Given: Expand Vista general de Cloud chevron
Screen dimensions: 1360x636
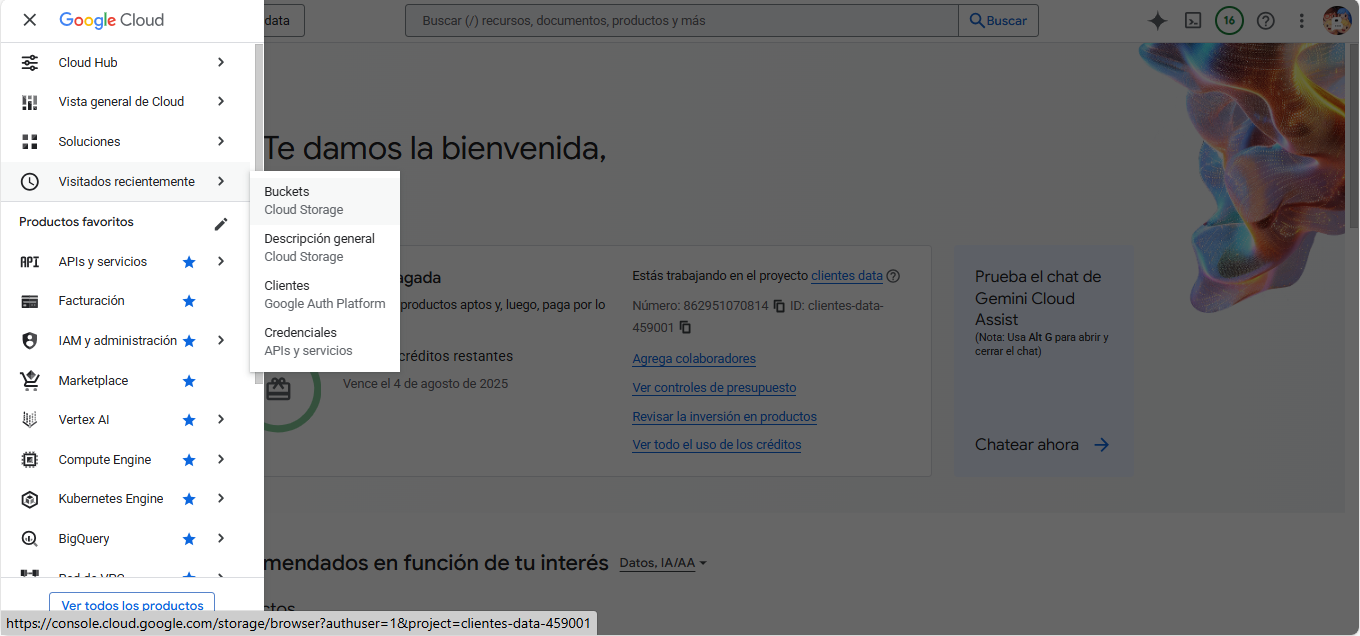Looking at the screenshot, I should [x=221, y=101].
